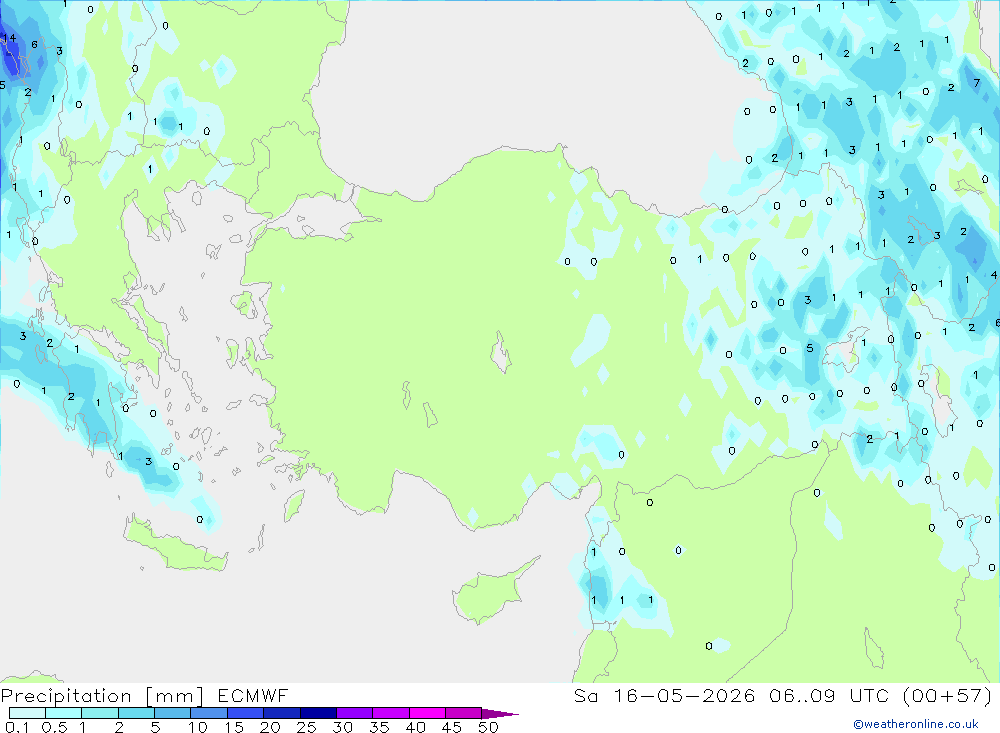Click the legend label "0.1"
The image size is (1000, 733).
point(17,727)
